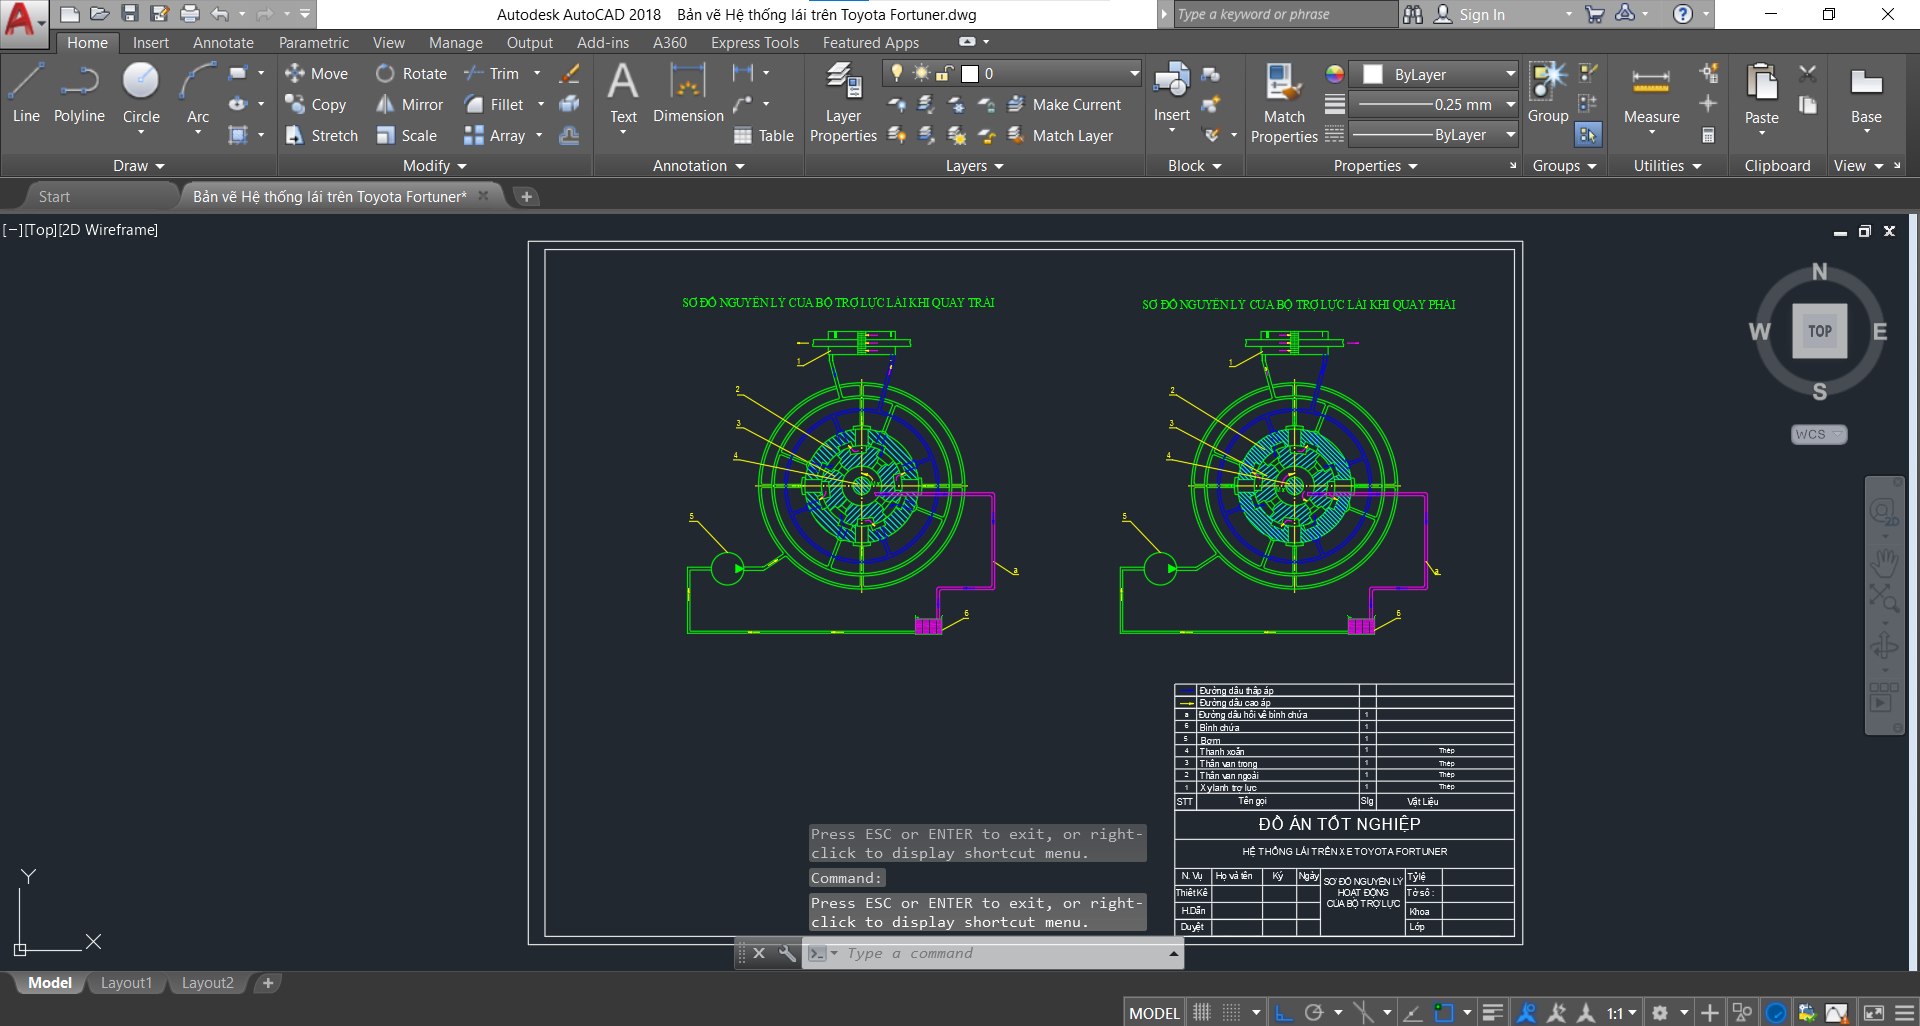Screen dimensions: 1920x1026
Task: Click the MODEL status bar button
Action: [x=1154, y=1013]
